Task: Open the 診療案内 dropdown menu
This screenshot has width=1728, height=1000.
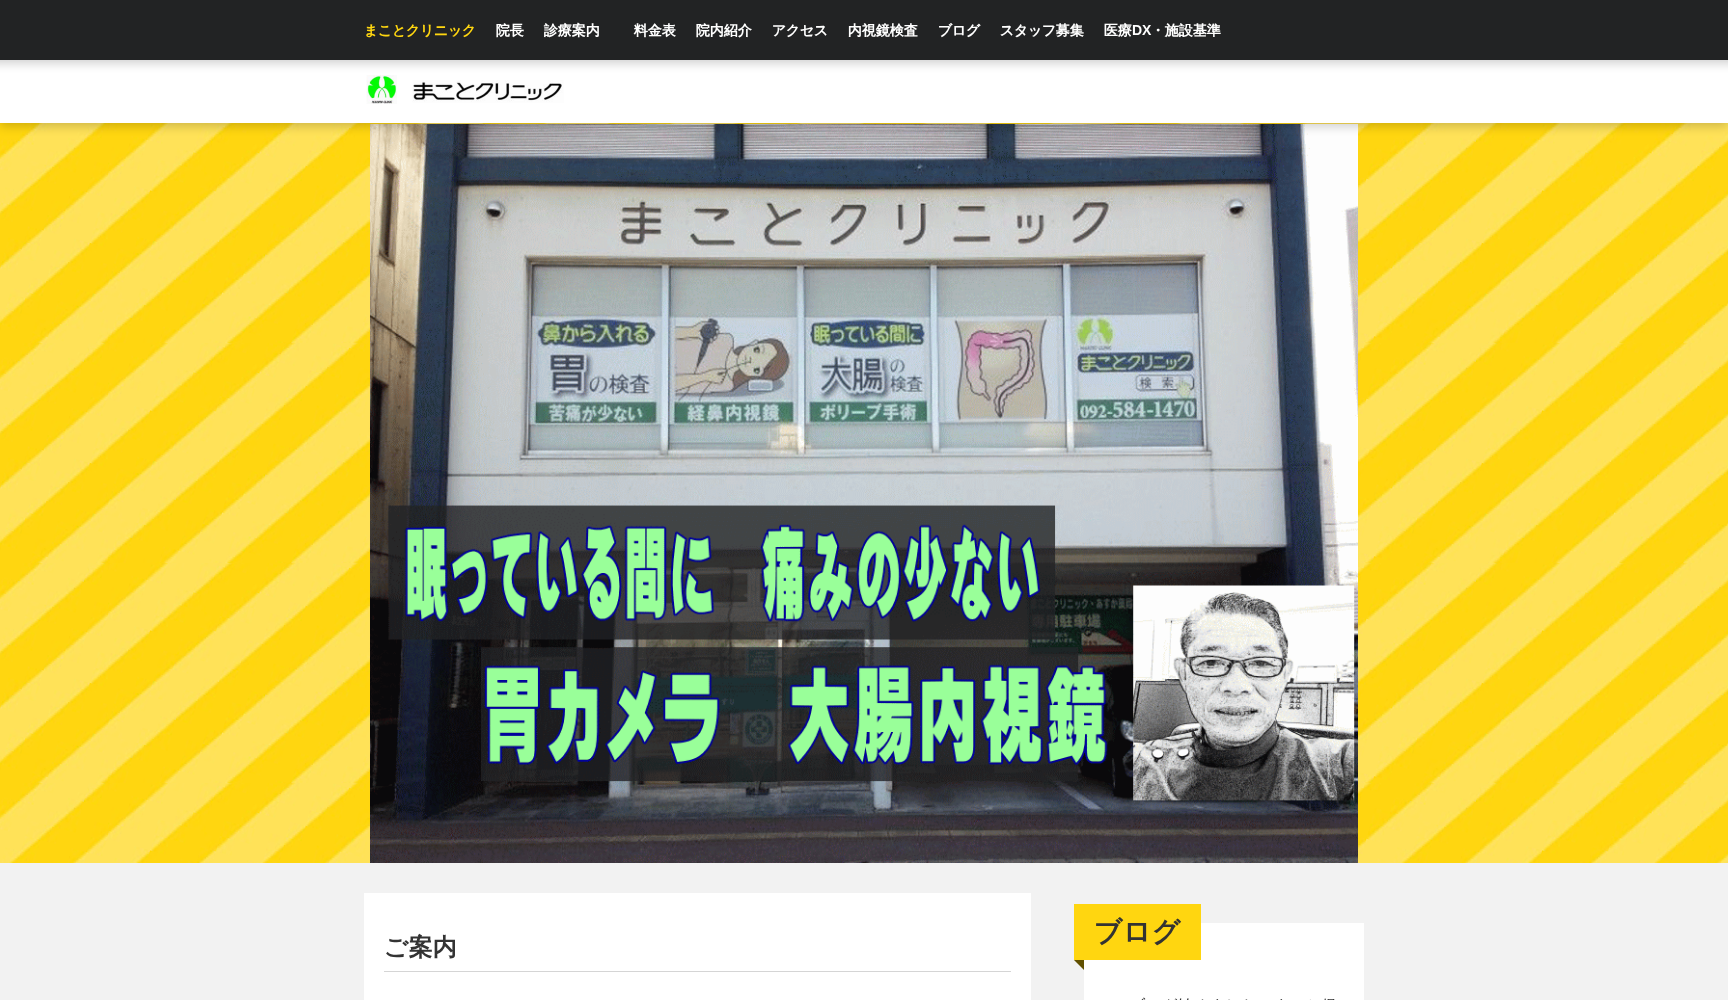Action: [x=572, y=30]
